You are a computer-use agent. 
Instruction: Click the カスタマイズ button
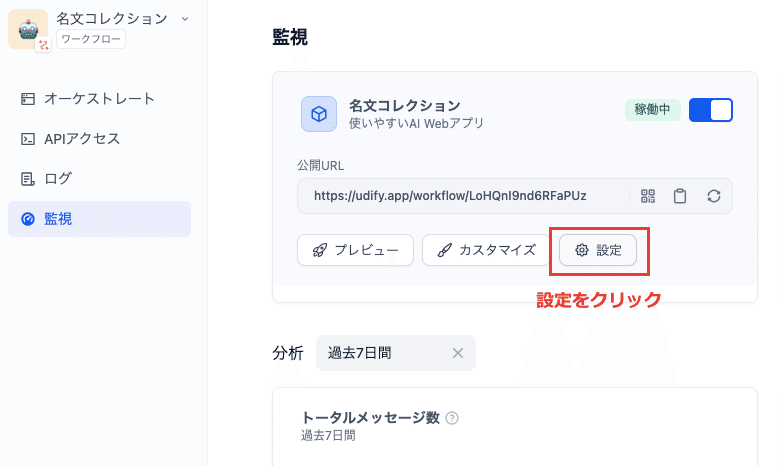[x=485, y=250]
